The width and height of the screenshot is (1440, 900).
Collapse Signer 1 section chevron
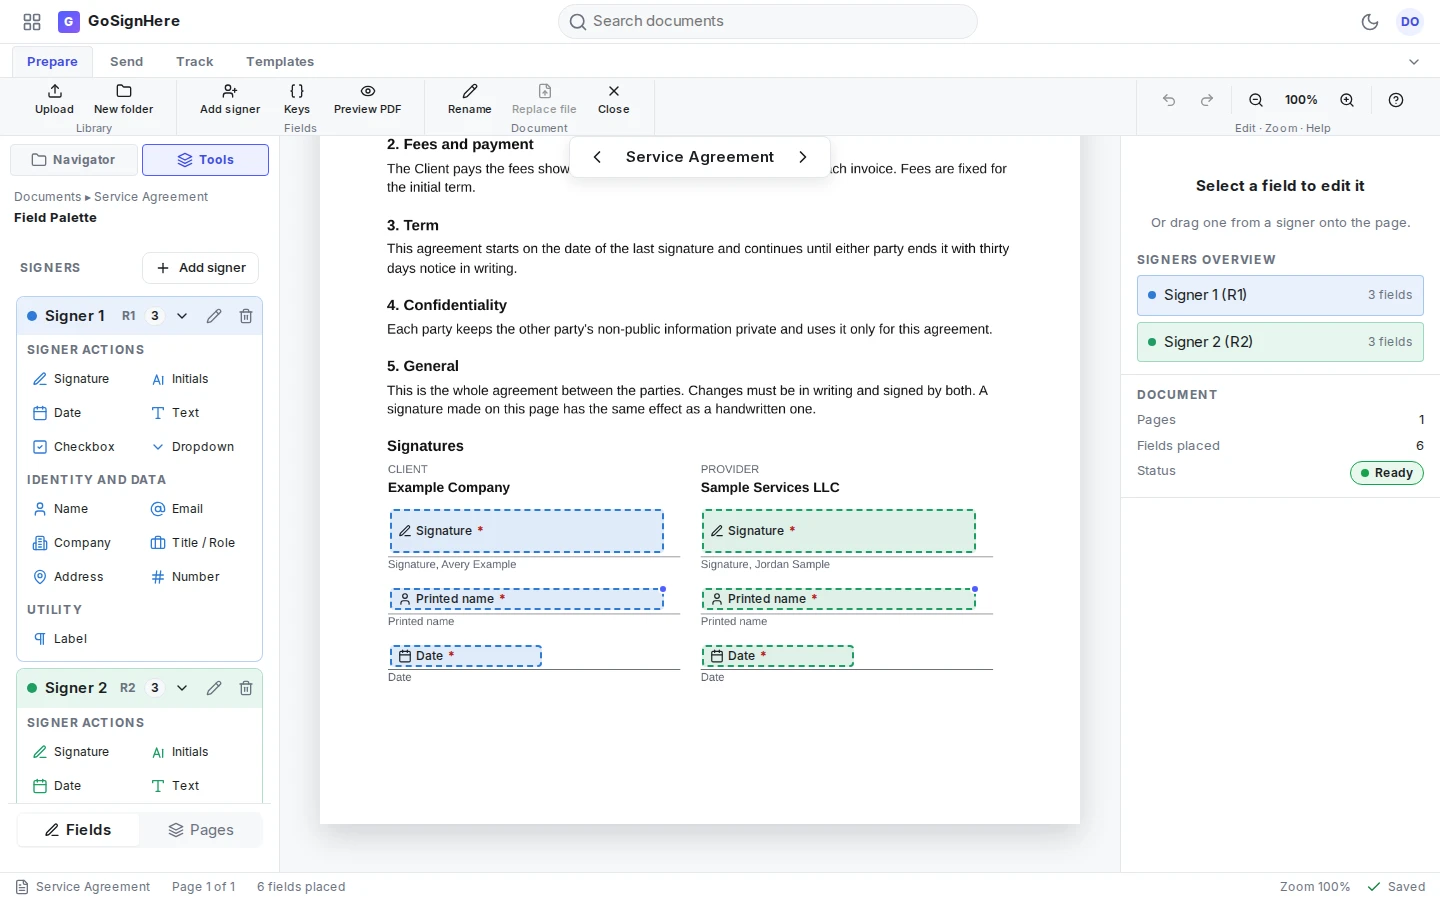point(182,316)
